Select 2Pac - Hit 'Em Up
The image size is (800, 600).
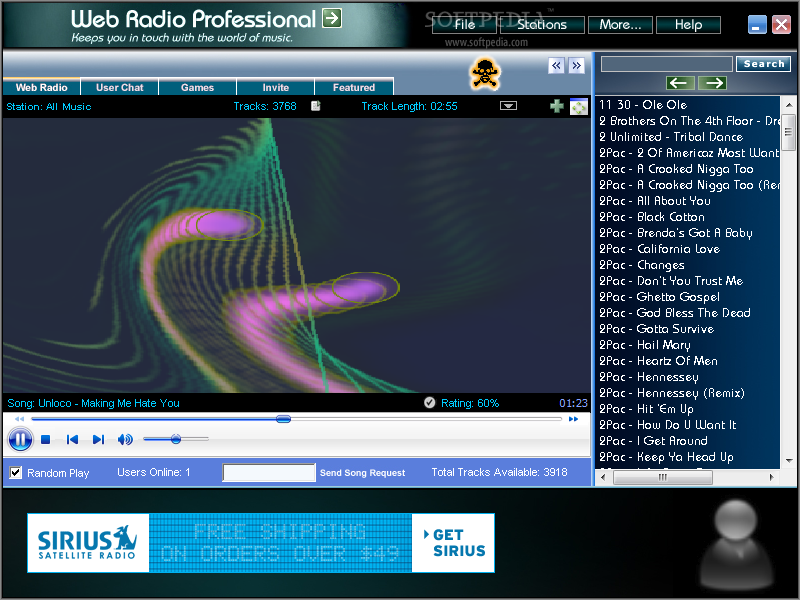pyautogui.click(x=646, y=409)
